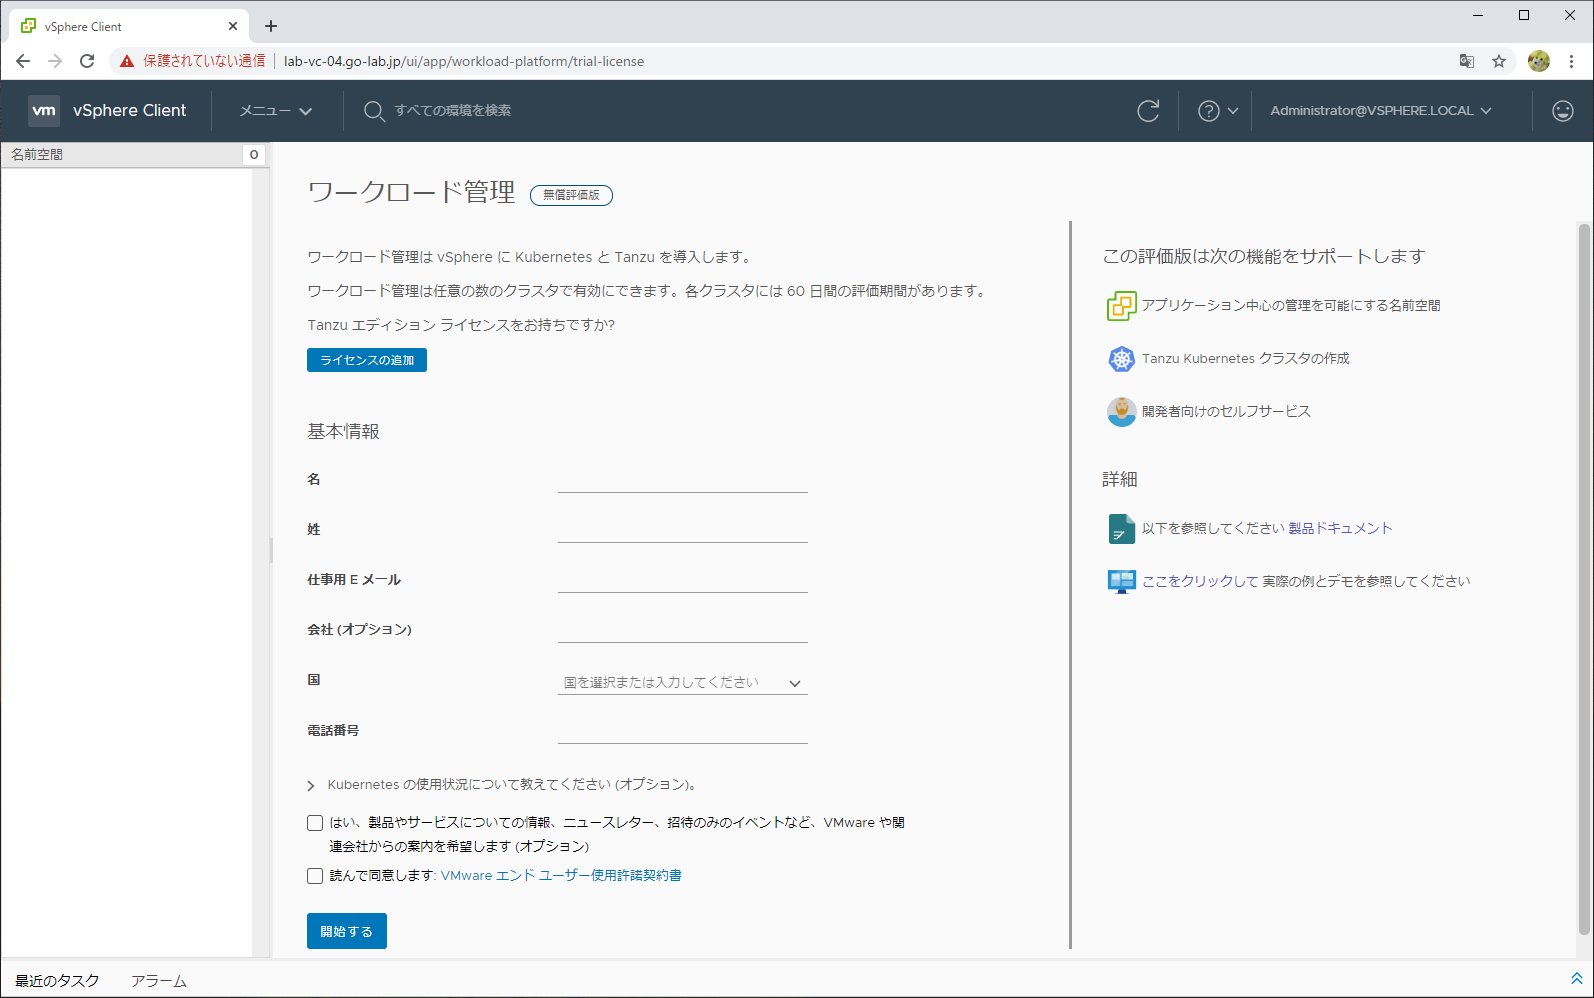Click the demo monitor icon
This screenshot has width=1594, height=998.
[1121, 581]
